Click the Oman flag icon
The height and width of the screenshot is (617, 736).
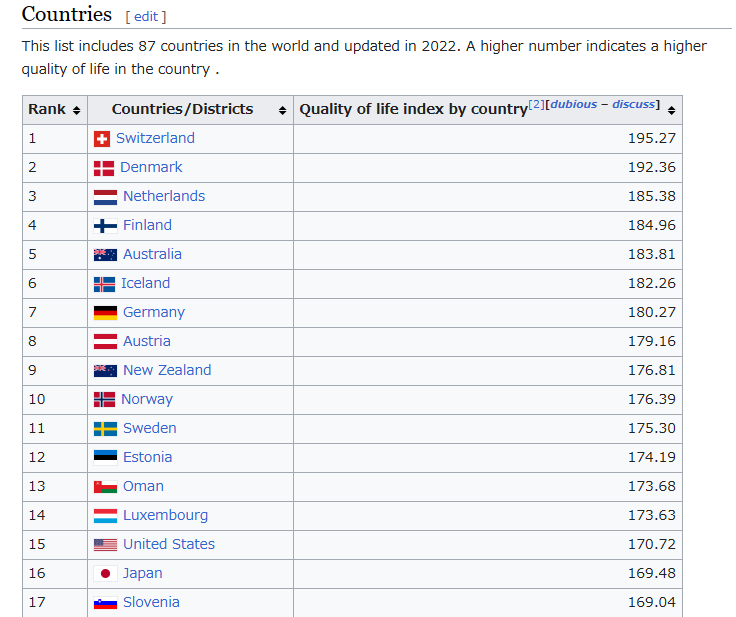coord(105,487)
